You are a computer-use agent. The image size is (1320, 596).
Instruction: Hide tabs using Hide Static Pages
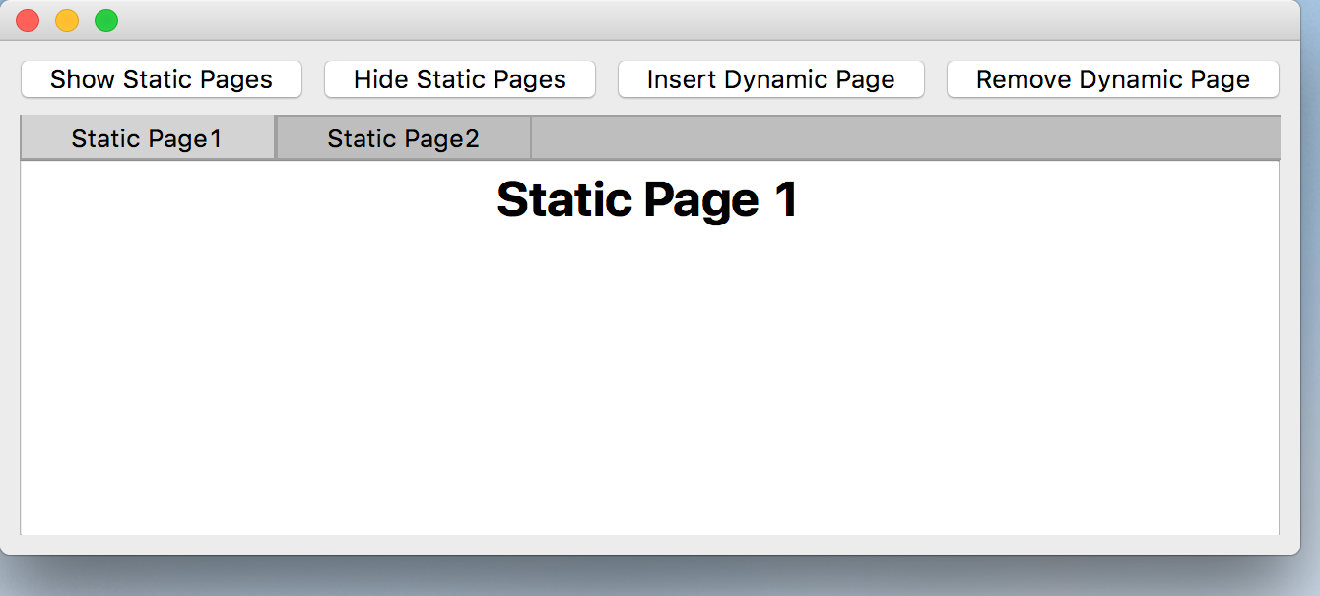(460, 80)
